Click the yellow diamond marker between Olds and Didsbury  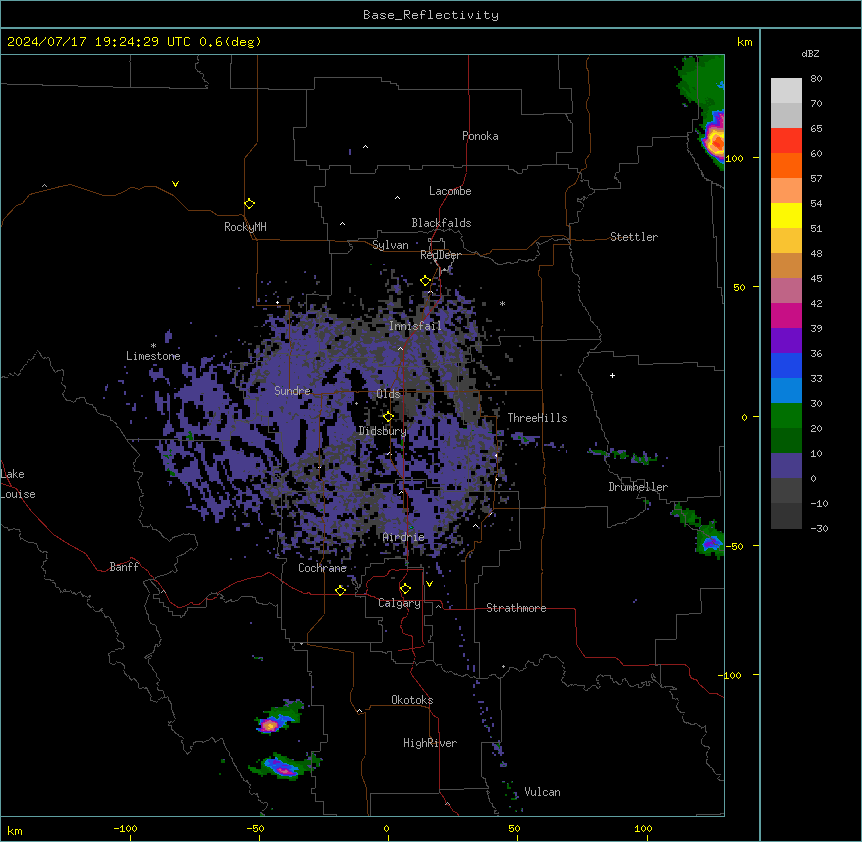388,416
